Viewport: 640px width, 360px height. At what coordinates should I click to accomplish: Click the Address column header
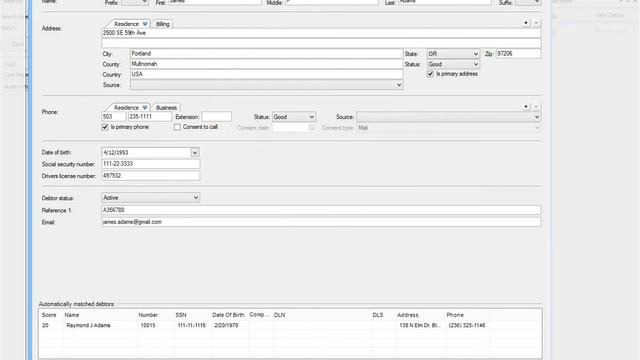pyautogui.click(x=408, y=315)
